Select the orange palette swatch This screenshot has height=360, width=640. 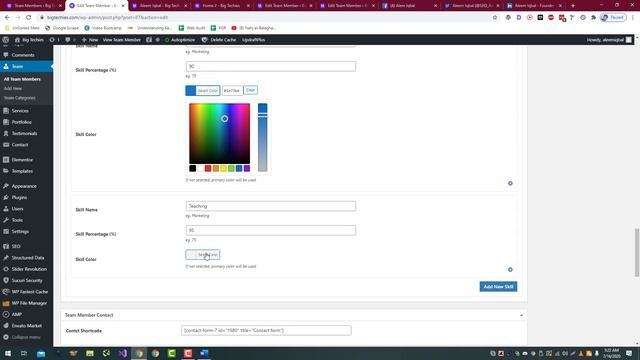click(216, 168)
